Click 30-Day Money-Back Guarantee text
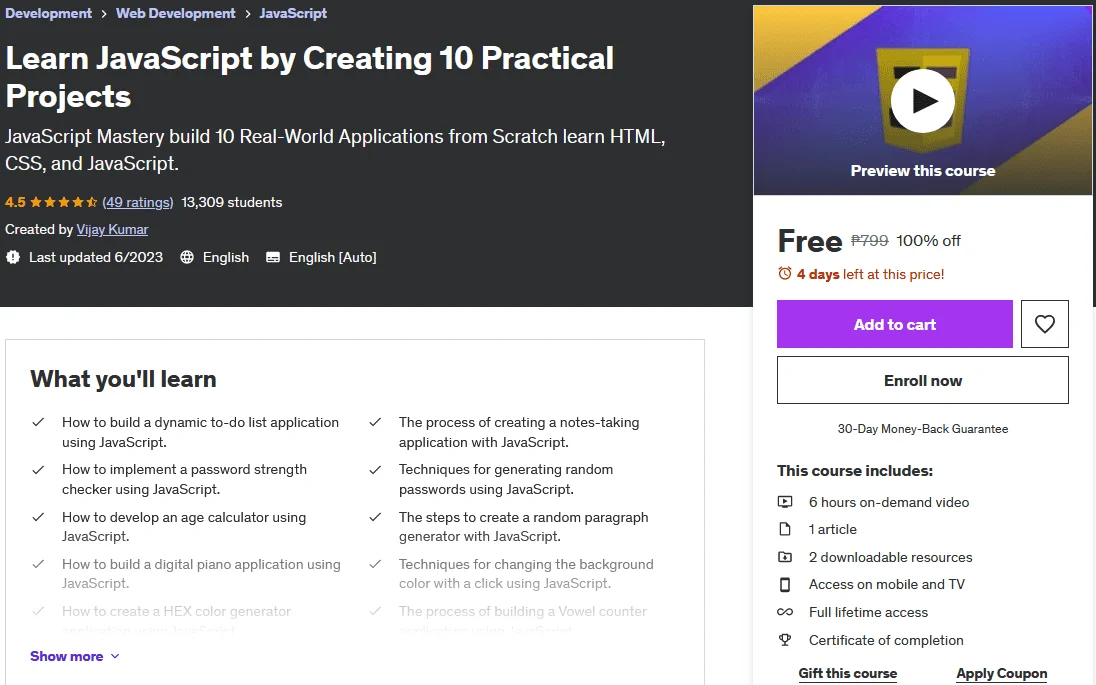Screen dimensions: 1096x685 click(x=923, y=428)
